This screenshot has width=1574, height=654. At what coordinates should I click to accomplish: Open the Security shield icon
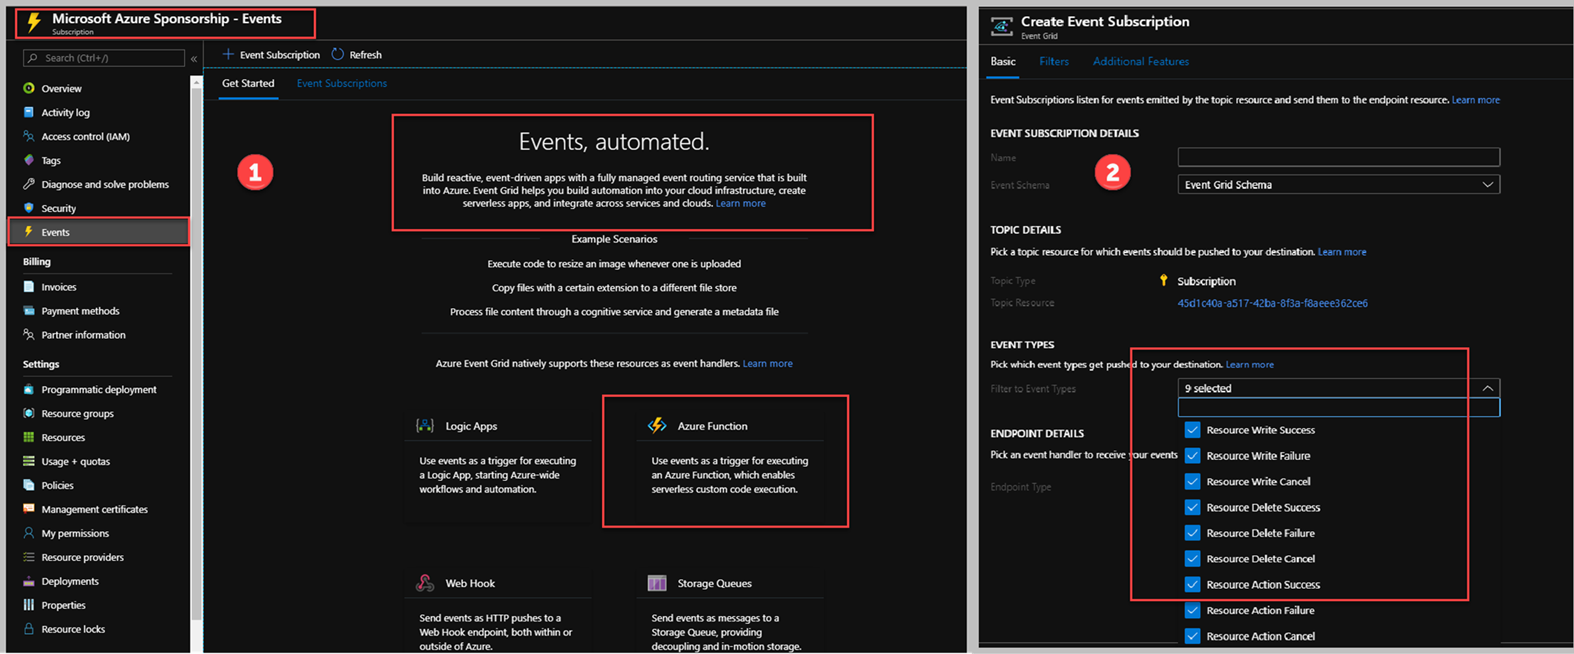pos(29,208)
